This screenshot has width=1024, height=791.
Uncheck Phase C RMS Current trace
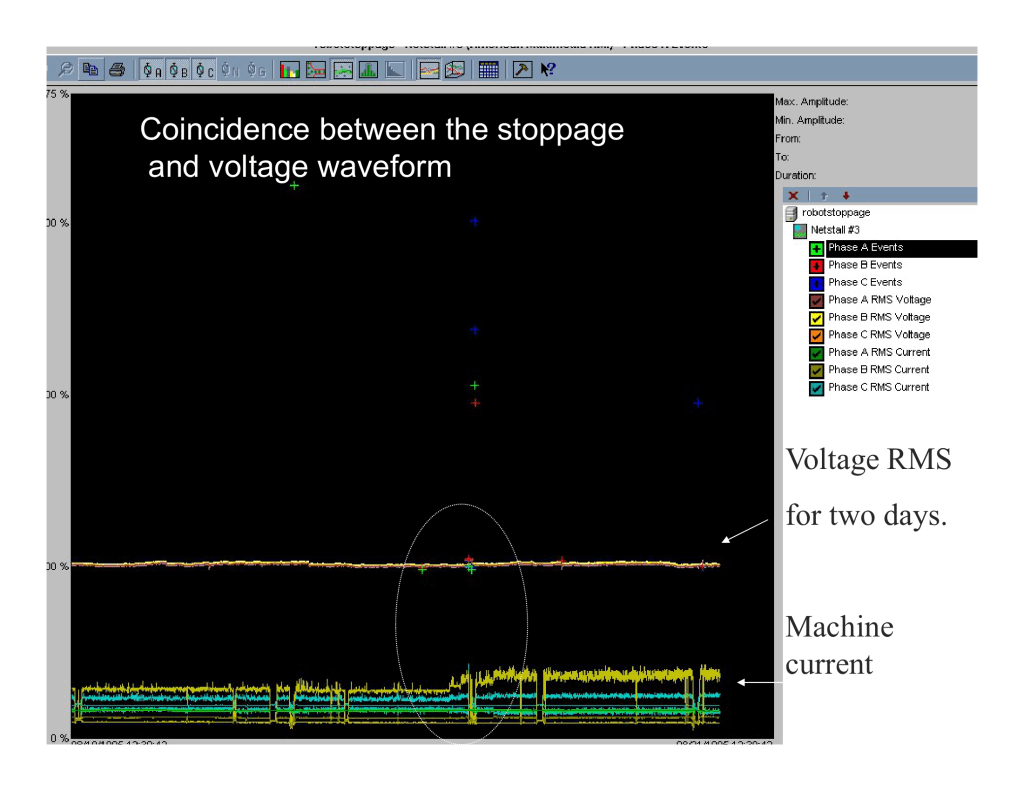click(x=816, y=388)
